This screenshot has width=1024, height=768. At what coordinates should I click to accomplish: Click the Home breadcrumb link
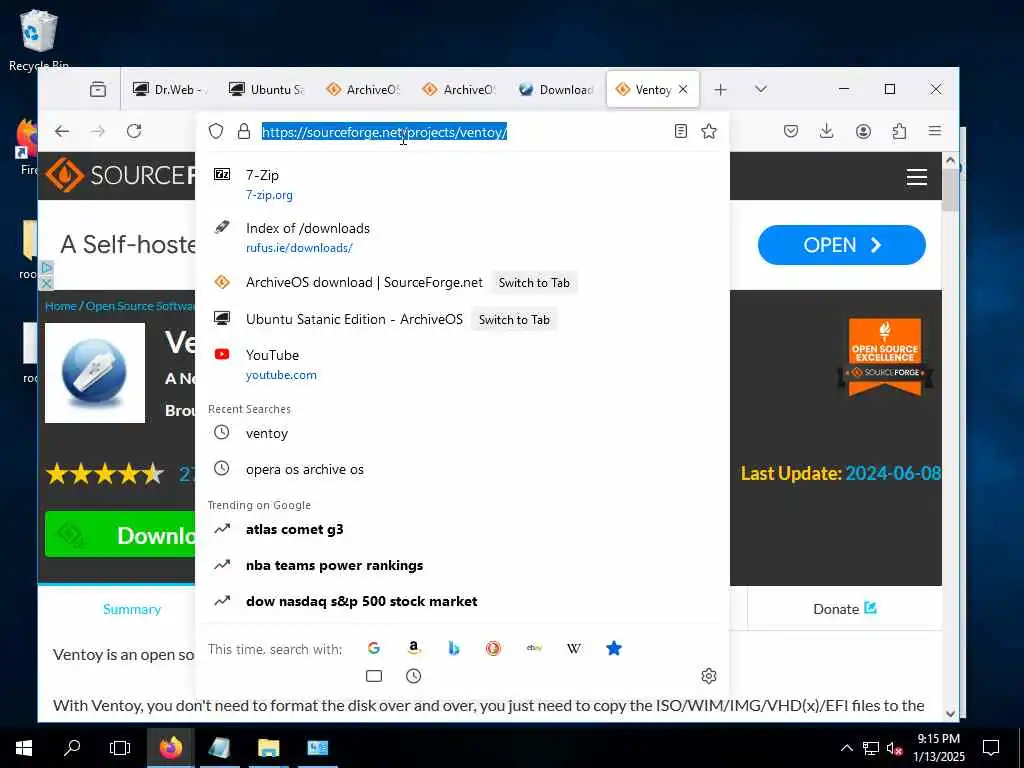click(61, 306)
